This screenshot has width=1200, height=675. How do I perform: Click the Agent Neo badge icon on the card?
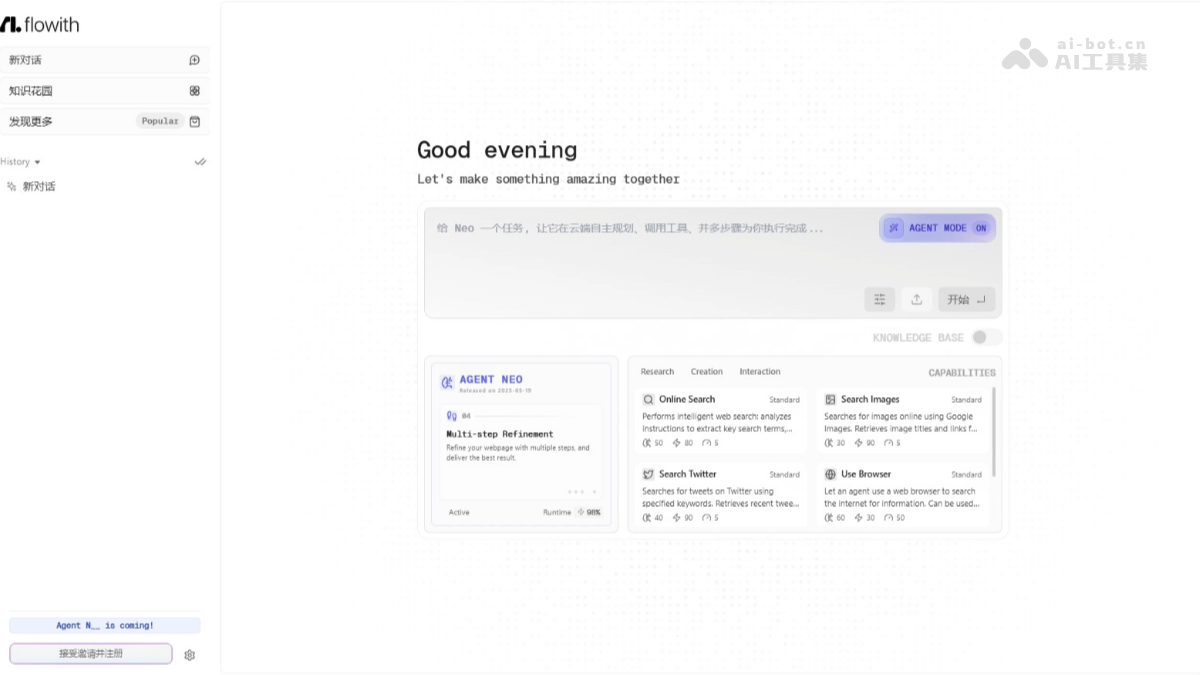[448, 380]
